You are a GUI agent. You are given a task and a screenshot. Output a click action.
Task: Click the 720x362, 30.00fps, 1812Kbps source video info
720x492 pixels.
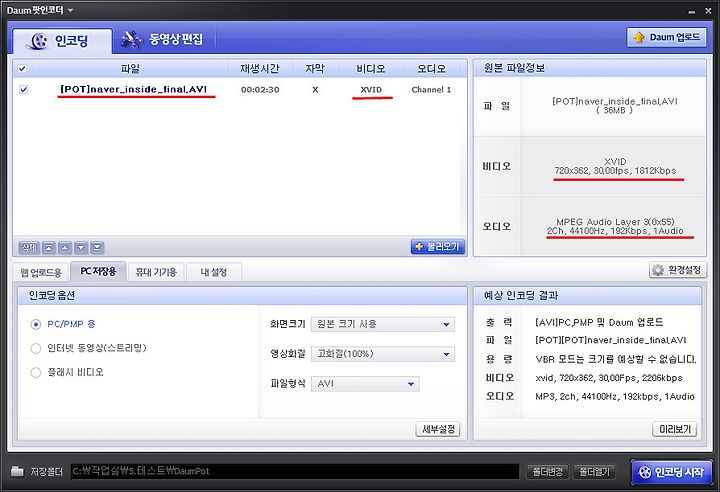coord(615,171)
